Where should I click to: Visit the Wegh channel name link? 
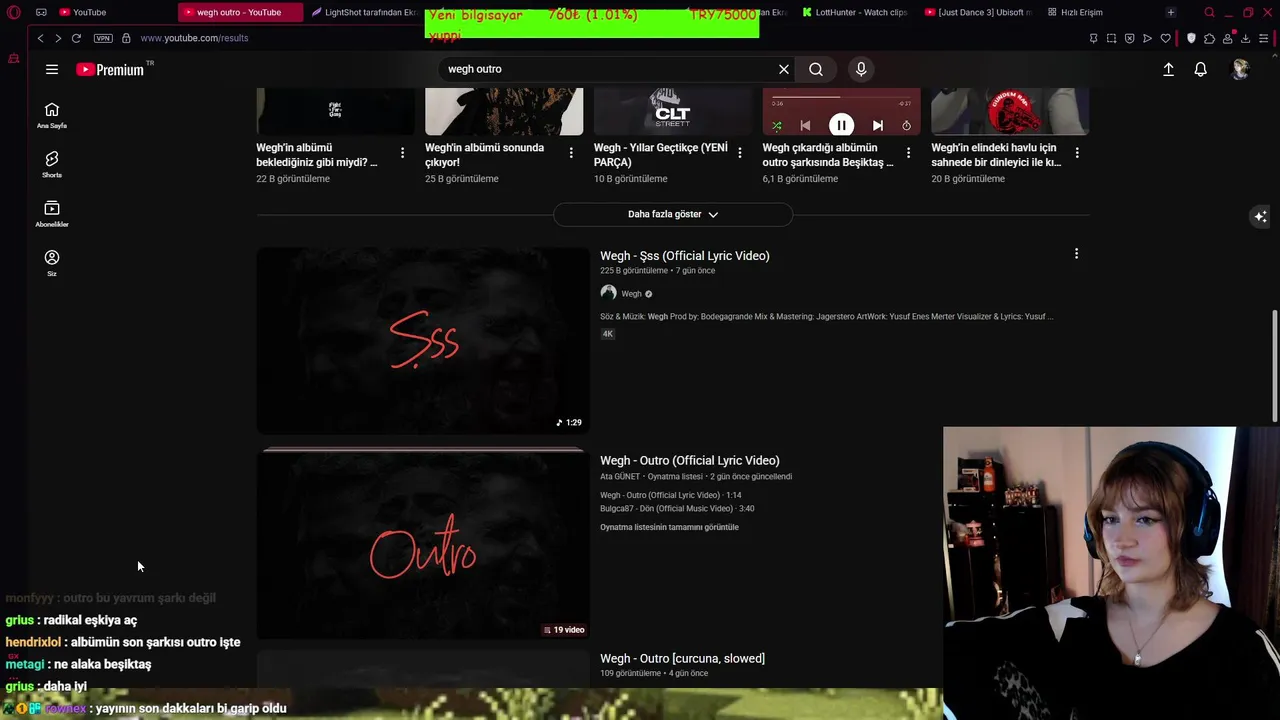[x=631, y=294]
